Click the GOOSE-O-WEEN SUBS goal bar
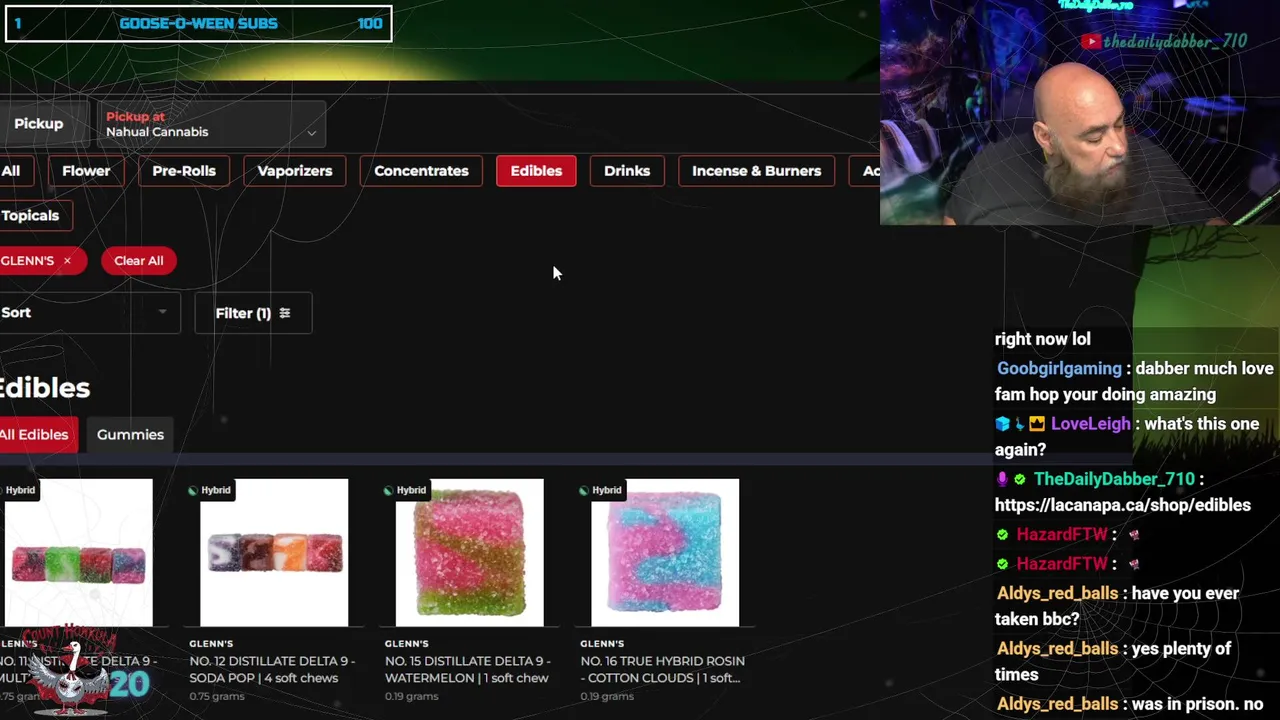 tap(198, 24)
